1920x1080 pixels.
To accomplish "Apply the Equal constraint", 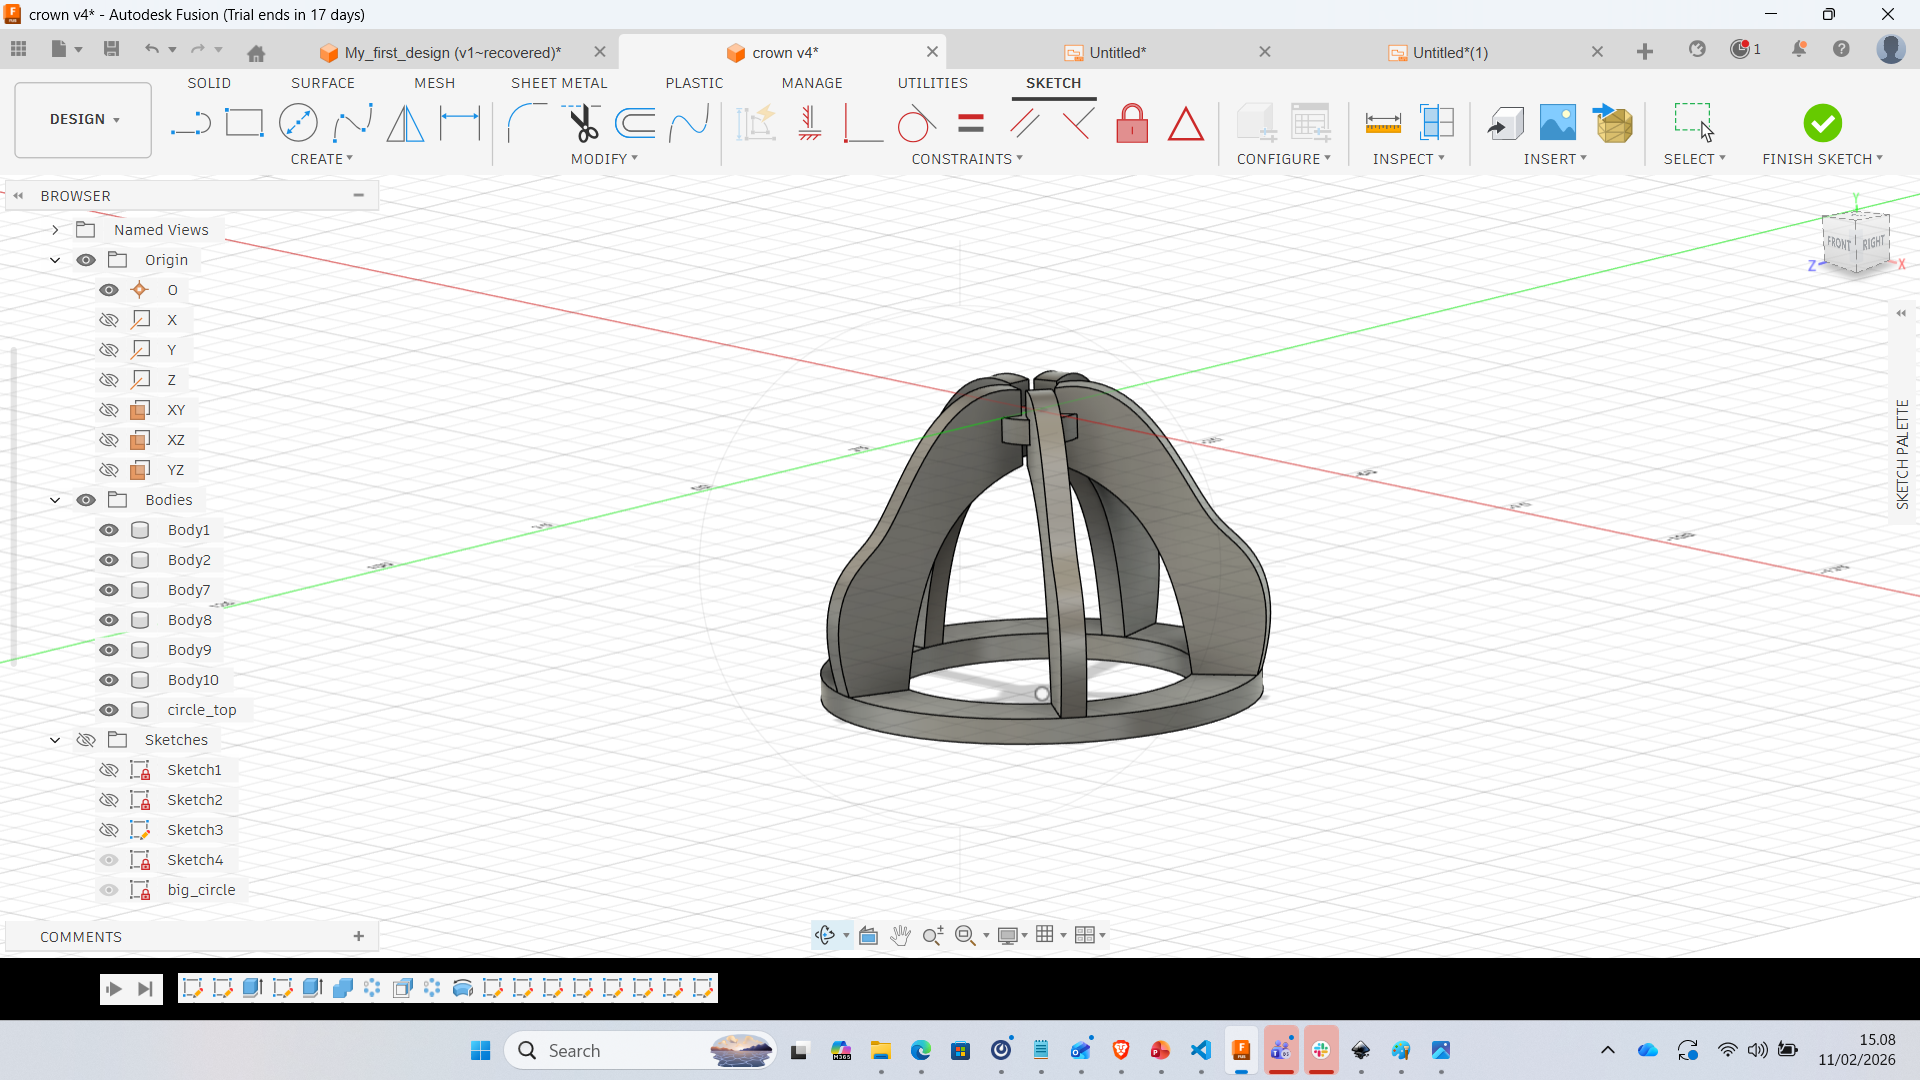I will click(x=971, y=124).
